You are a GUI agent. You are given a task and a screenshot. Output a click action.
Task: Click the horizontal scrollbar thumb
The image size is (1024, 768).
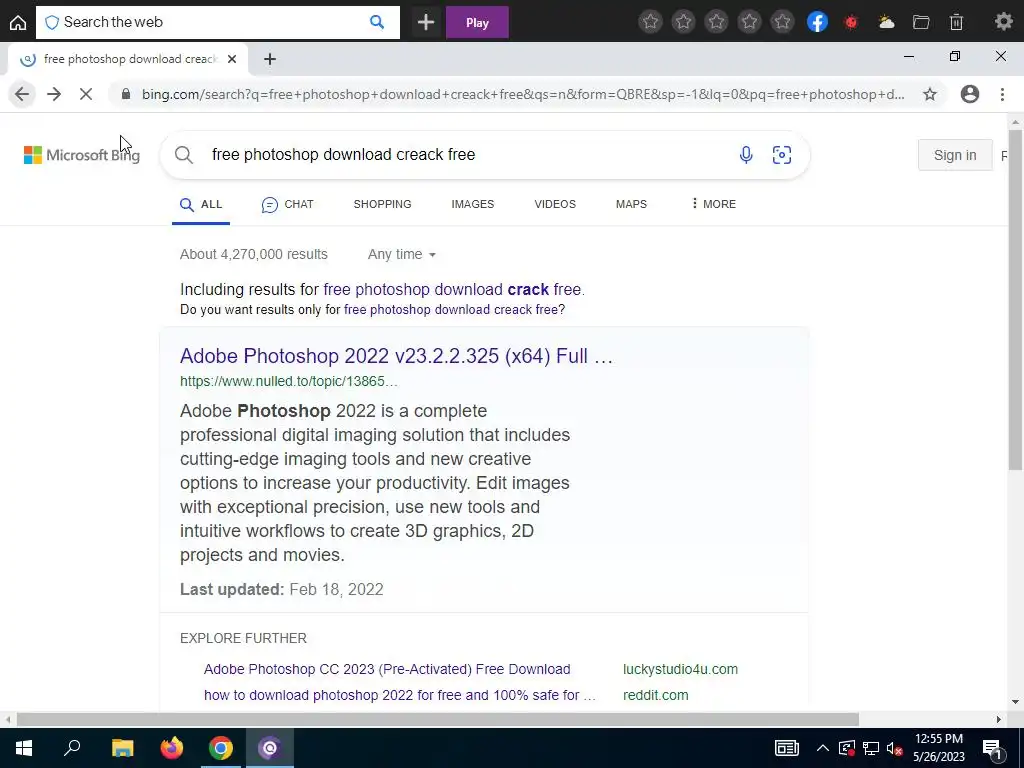(x=438, y=720)
